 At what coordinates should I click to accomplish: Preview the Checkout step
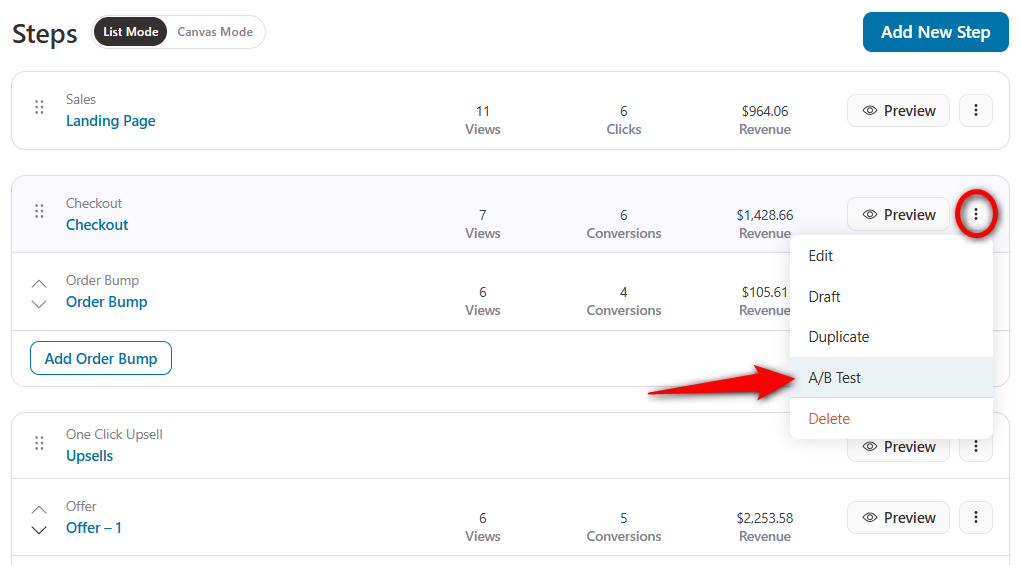tap(898, 215)
